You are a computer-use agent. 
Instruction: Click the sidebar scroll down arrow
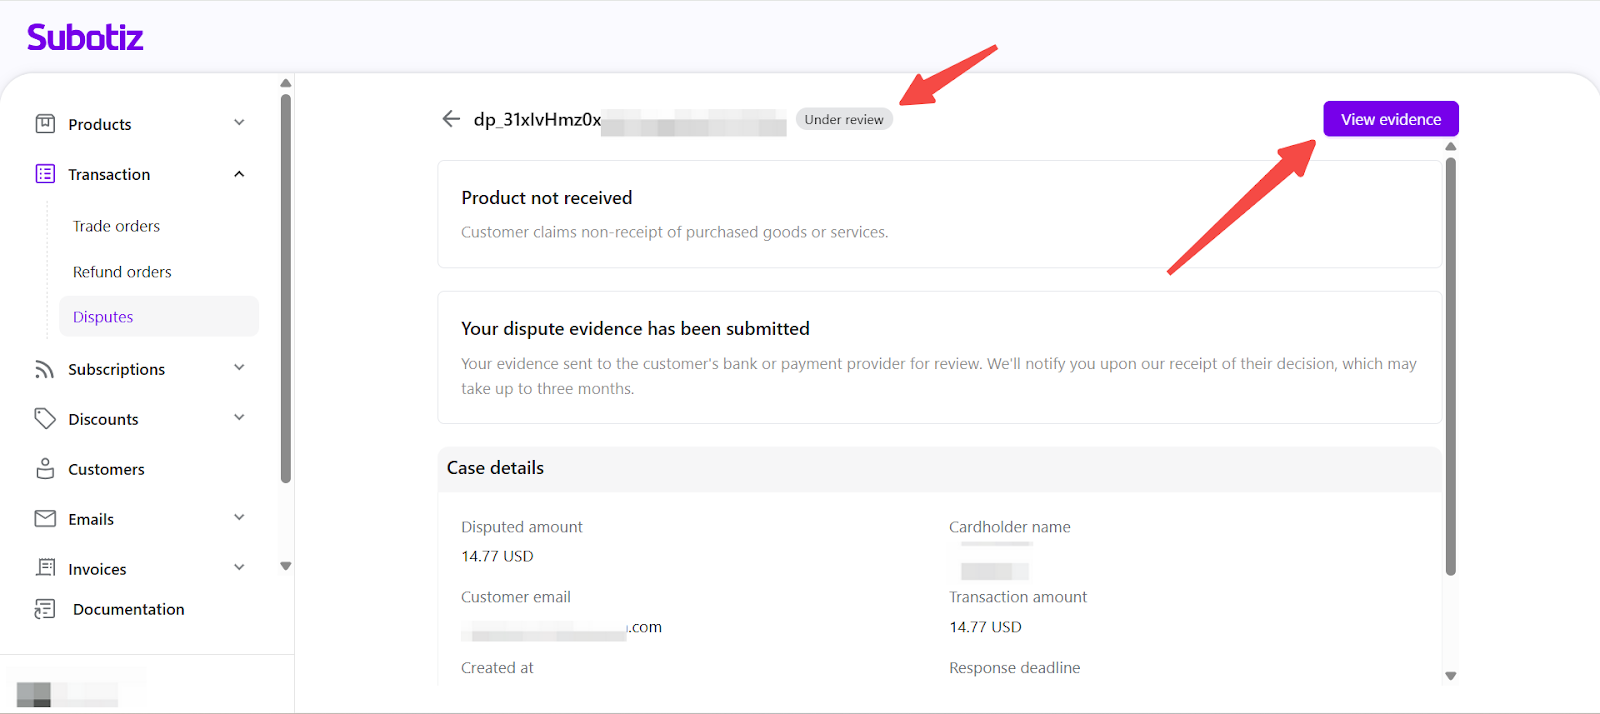[x=286, y=566]
